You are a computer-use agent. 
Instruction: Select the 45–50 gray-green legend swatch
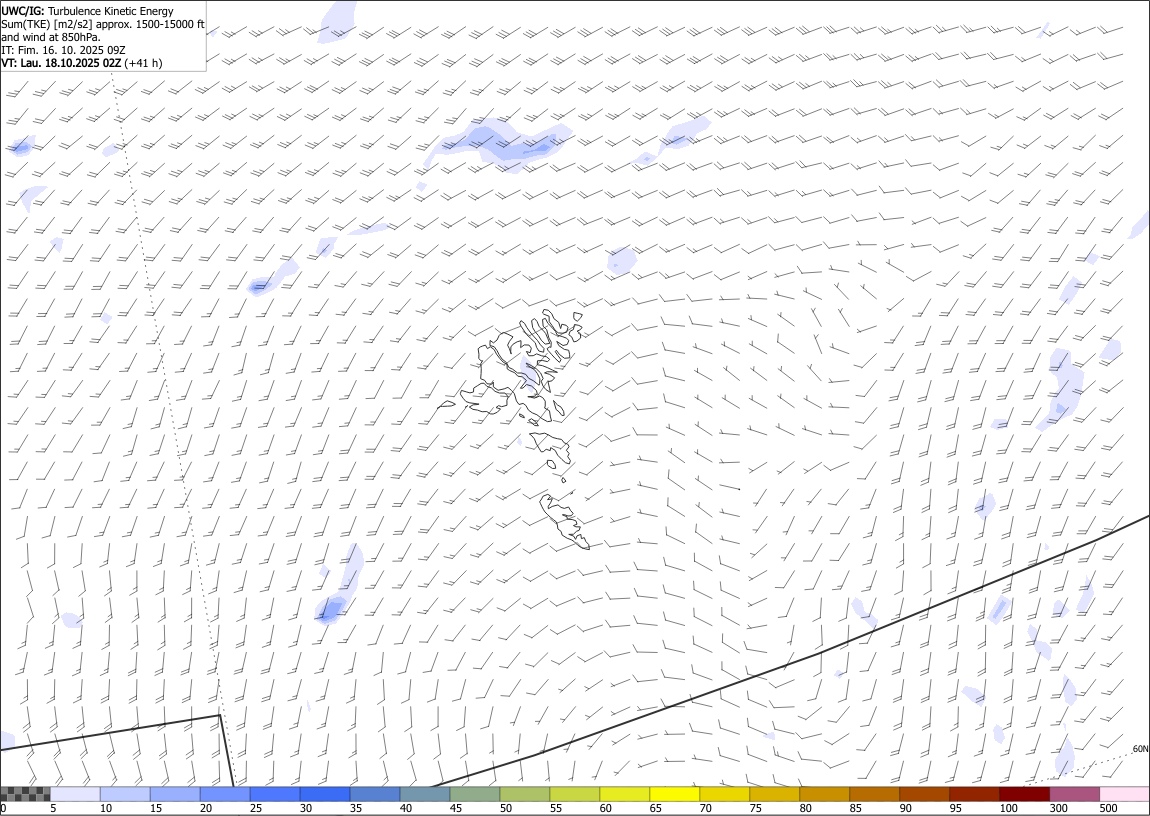[x=475, y=794]
